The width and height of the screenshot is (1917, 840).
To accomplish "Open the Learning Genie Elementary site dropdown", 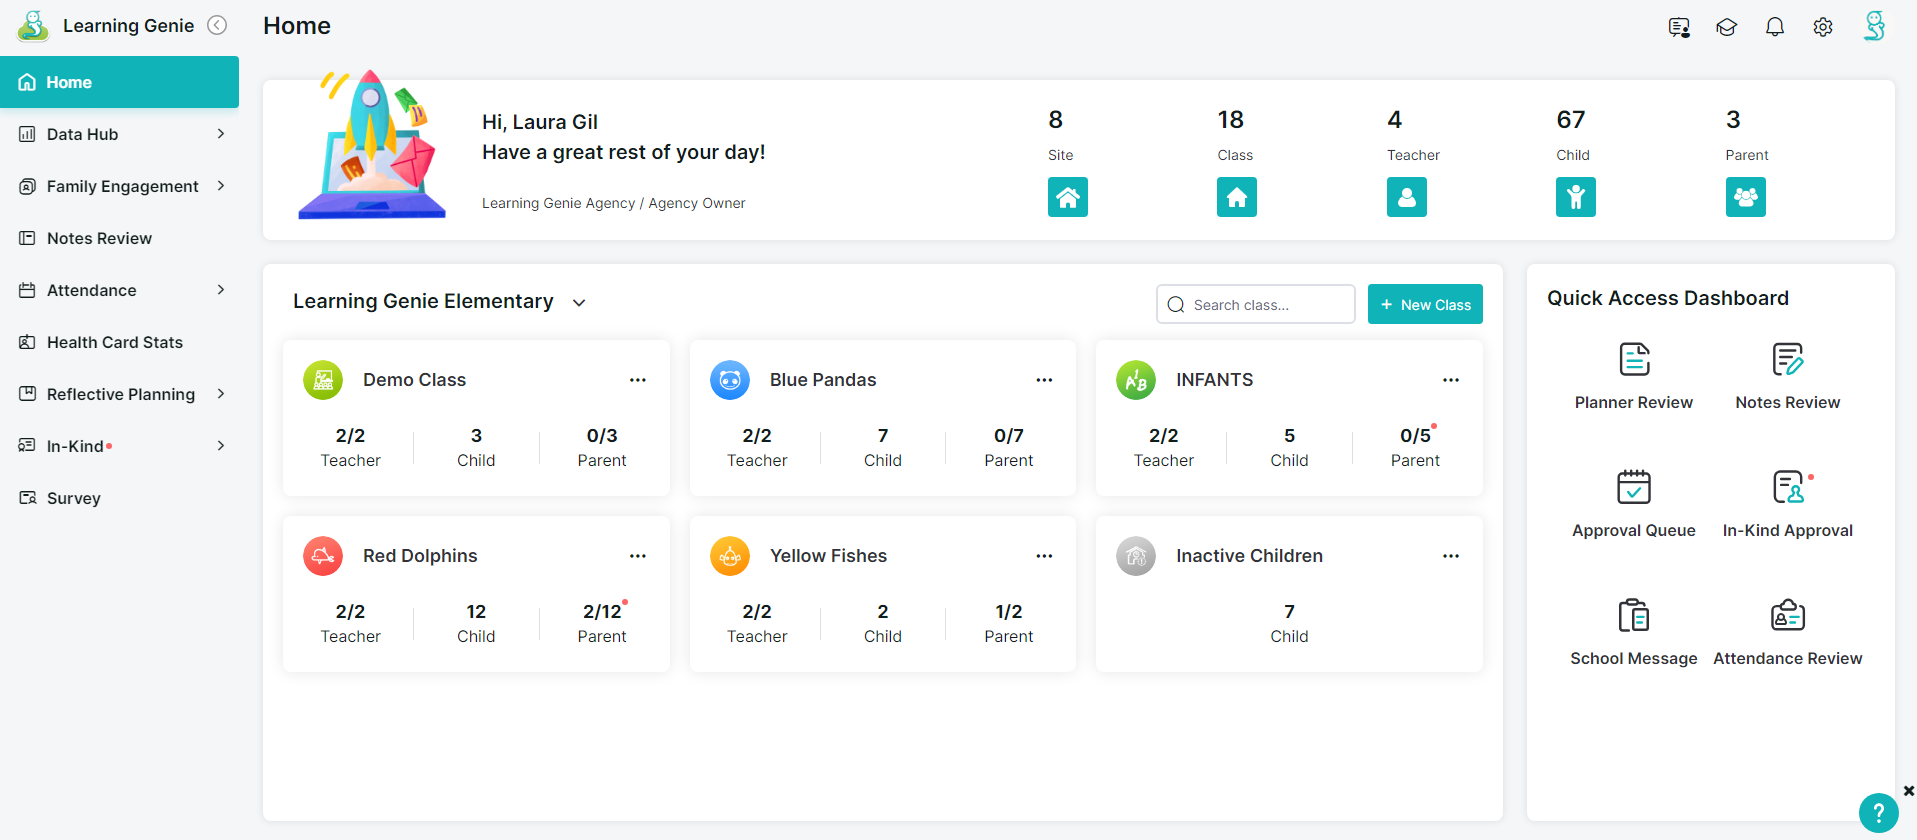I will pyautogui.click(x=579, y=303).
